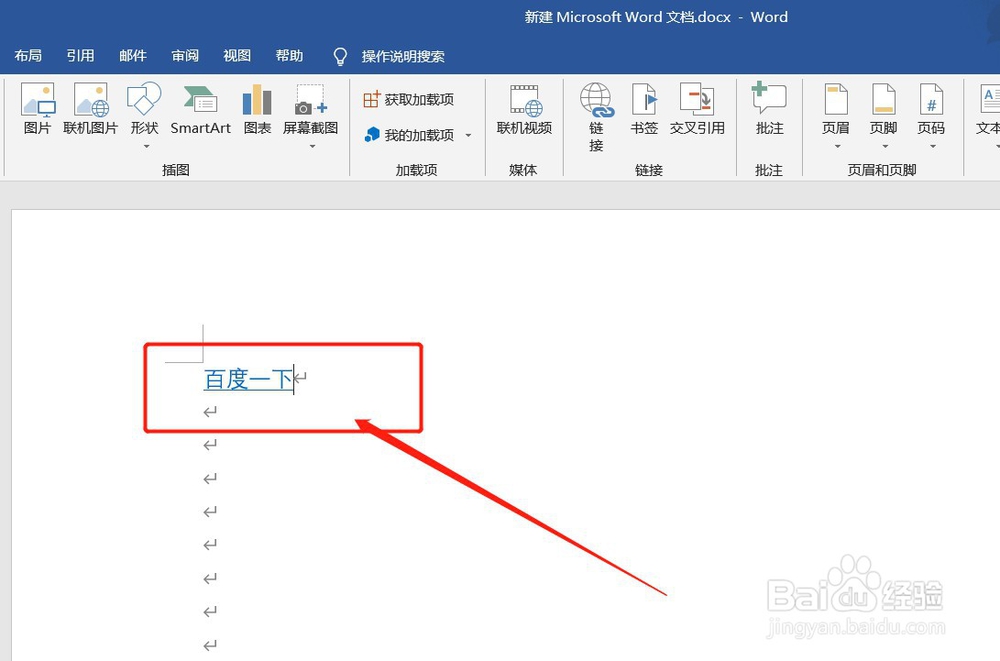
Task: Expand the 屏幕截图 dropdown arrow
Action: [x=312, y=147]
